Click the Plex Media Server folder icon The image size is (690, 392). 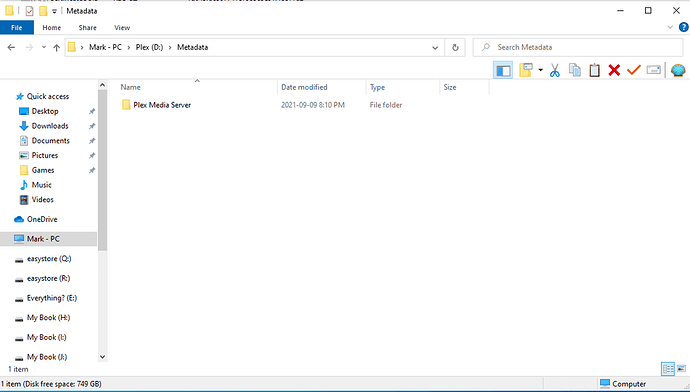(126, 105)
